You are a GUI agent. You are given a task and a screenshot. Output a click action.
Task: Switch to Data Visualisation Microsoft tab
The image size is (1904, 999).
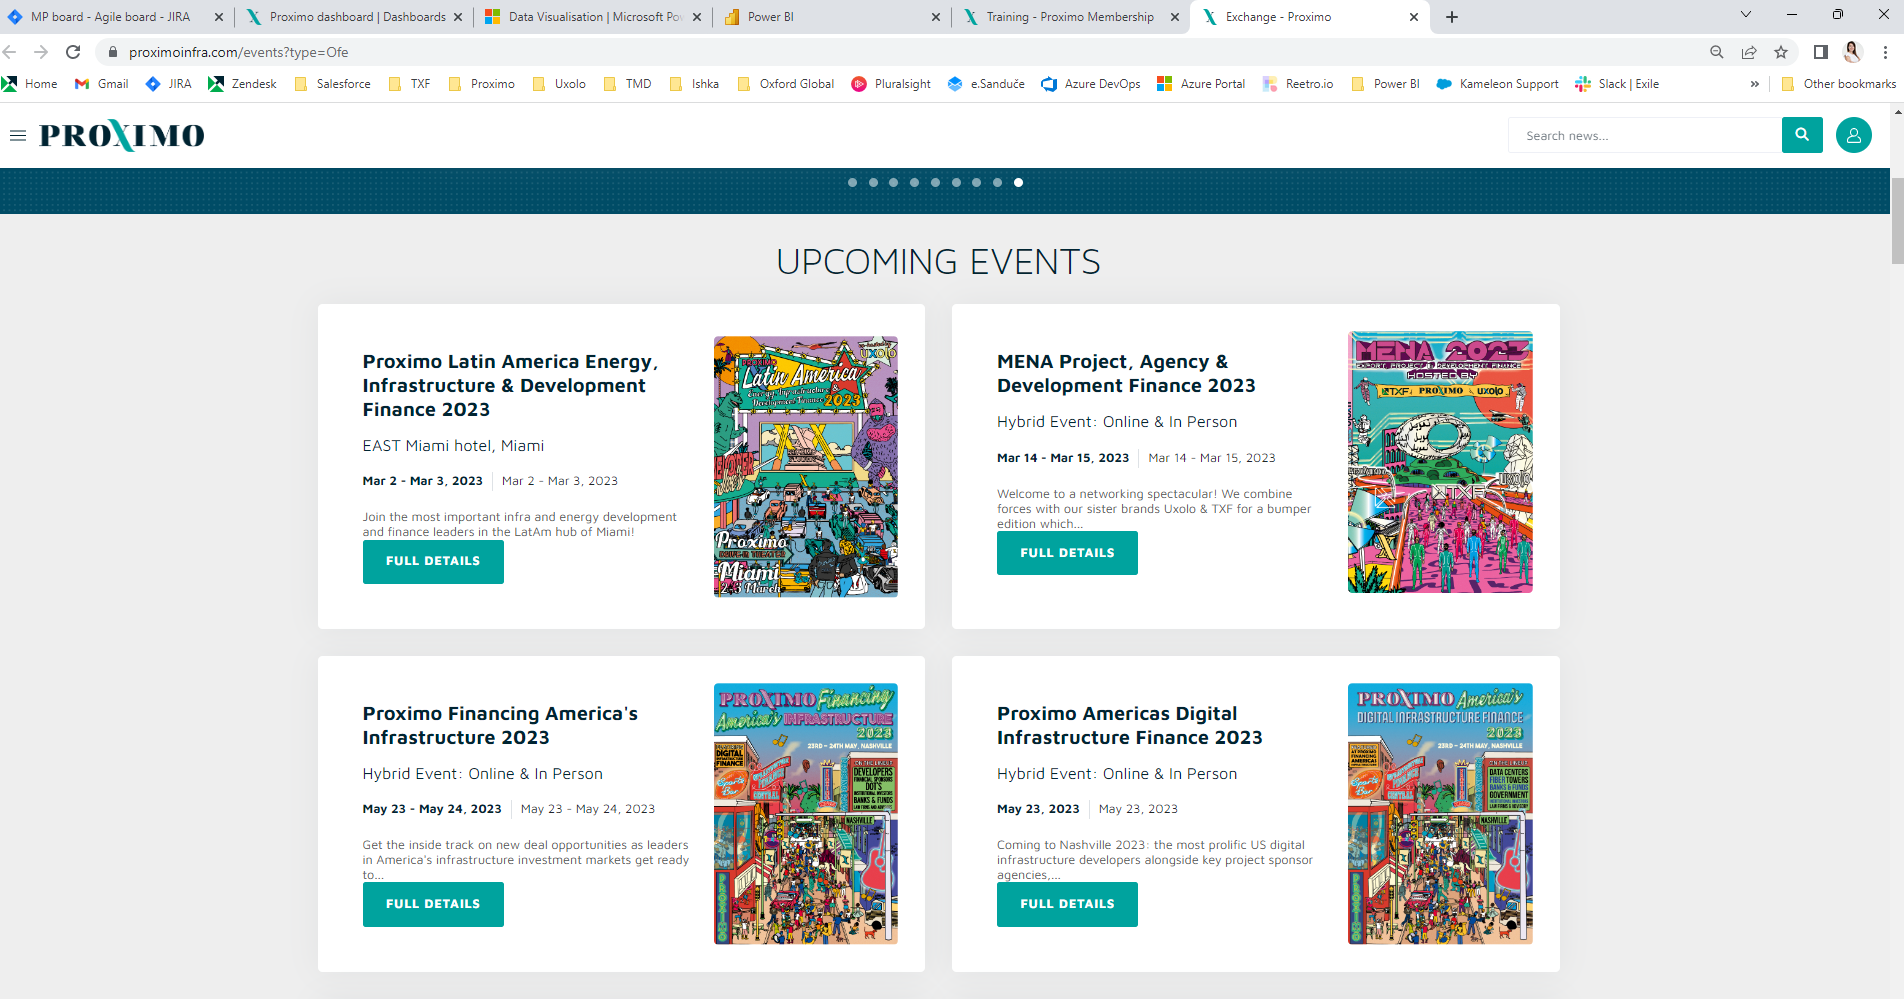coord(593,17)
